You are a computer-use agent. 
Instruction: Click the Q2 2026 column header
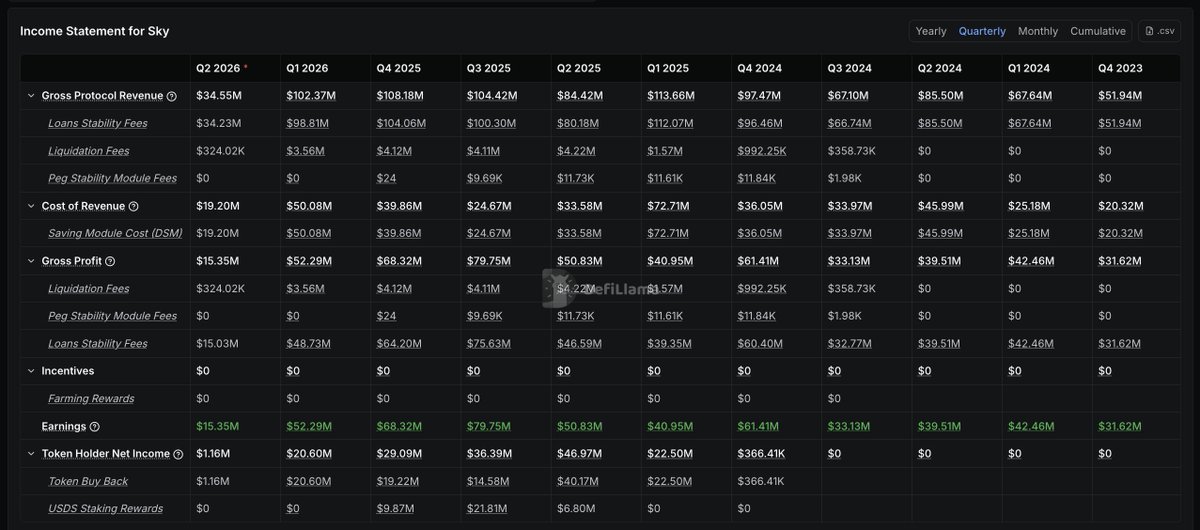[x=218, y=68]
